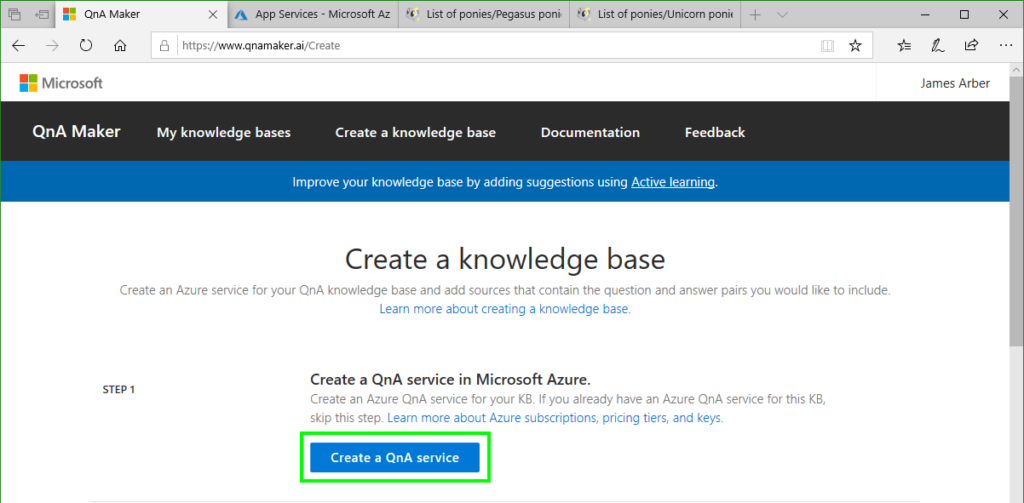The height and width of the screenshot is (503, 1024).
Task: Click the forward navigation arrow
Action: 53,46
